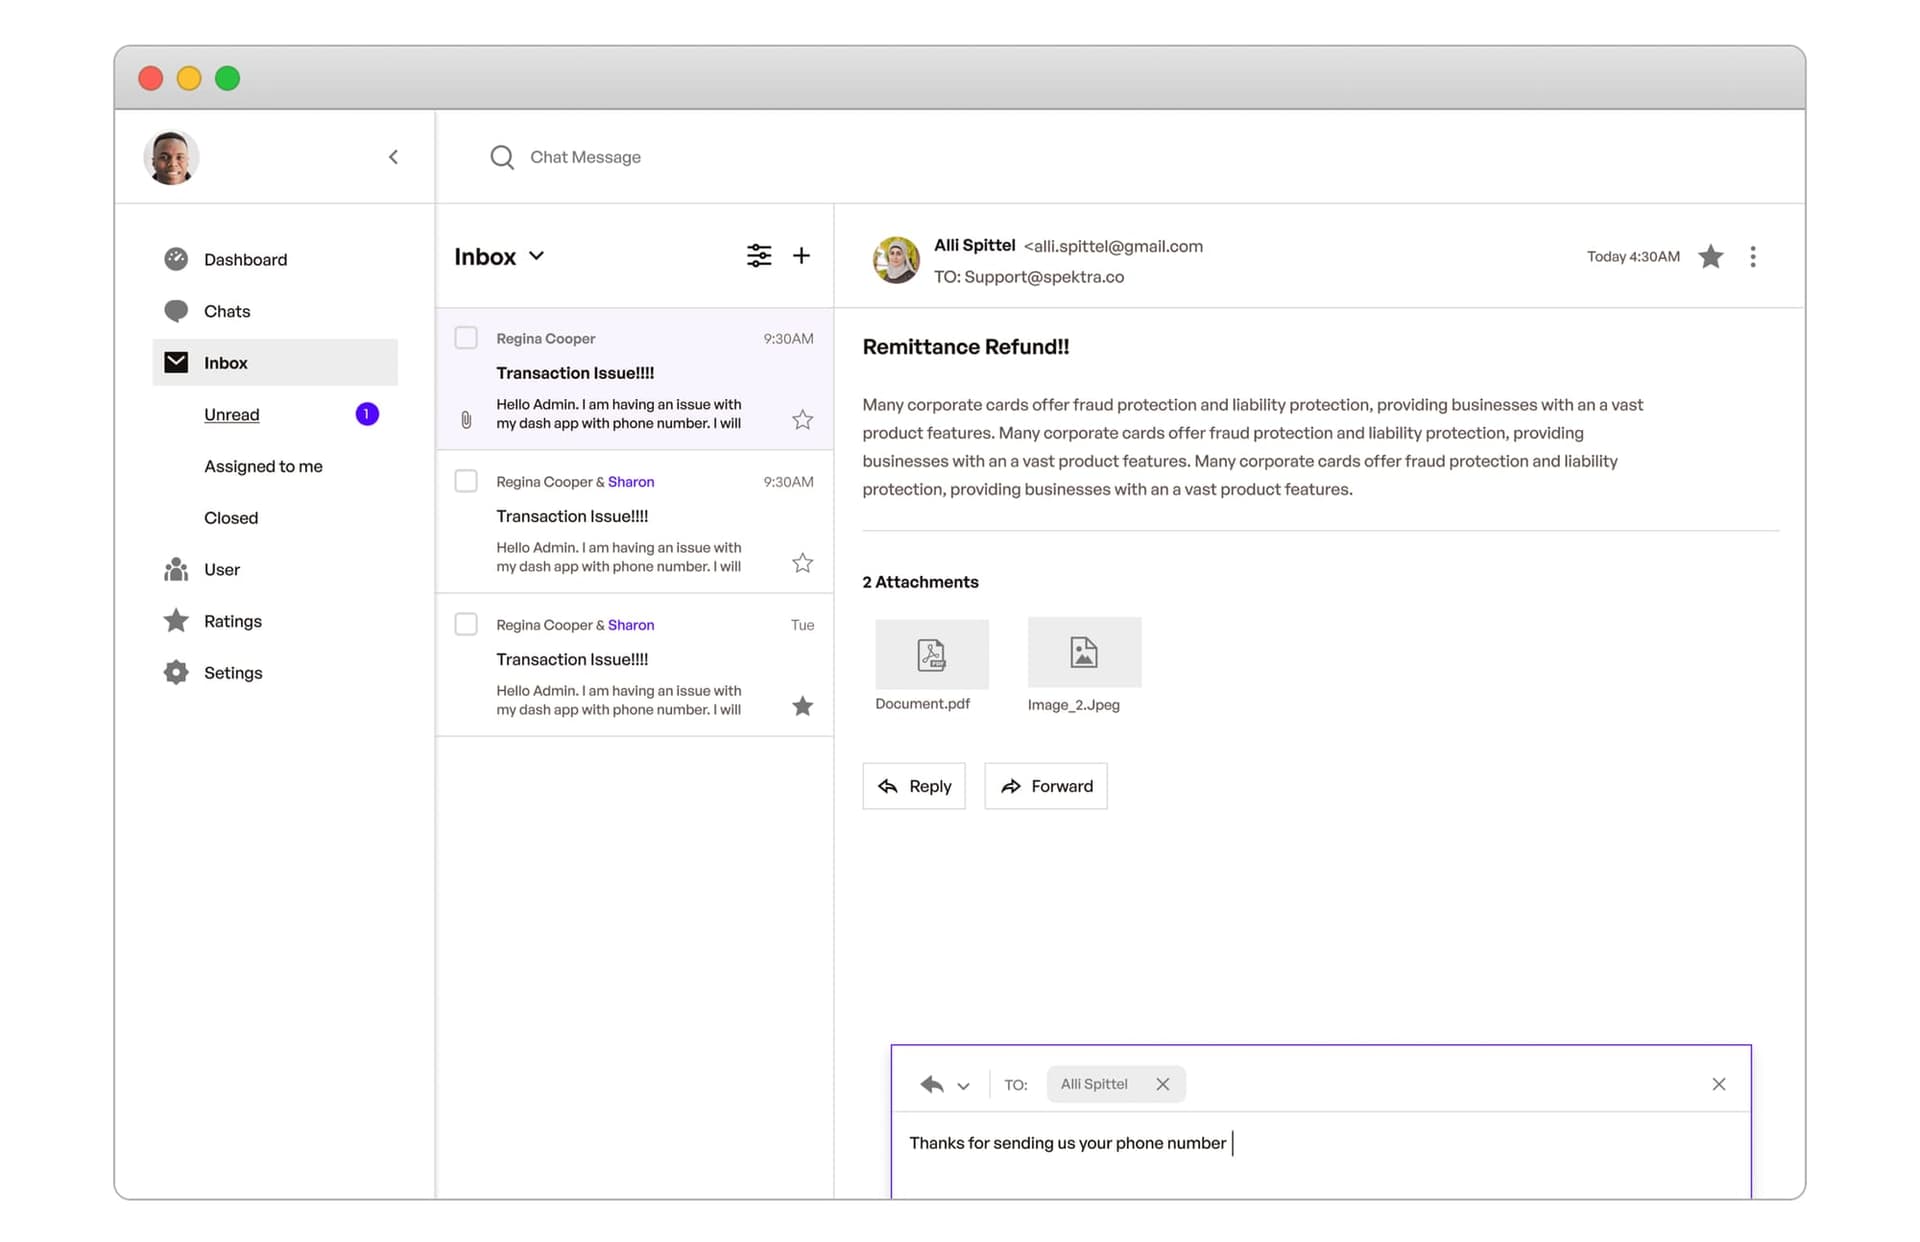This screenshot has height=1242, width=1920.
Task: Click the Forward button
Action: [x=1046, y=786]
